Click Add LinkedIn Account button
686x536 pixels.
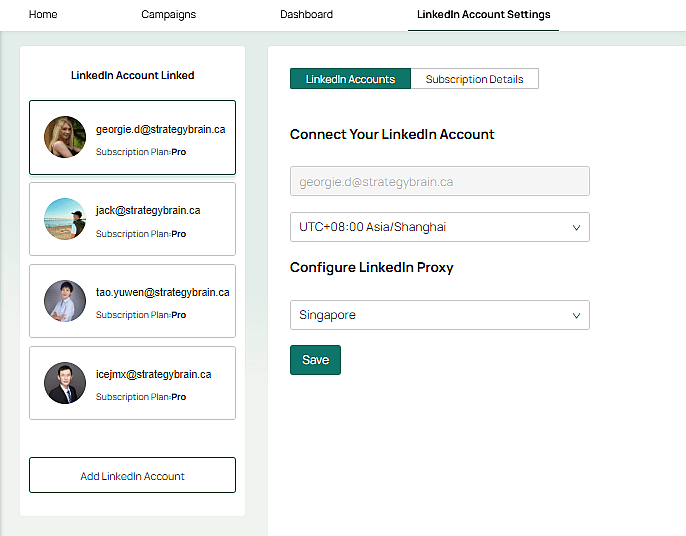(x=132, y=475)
